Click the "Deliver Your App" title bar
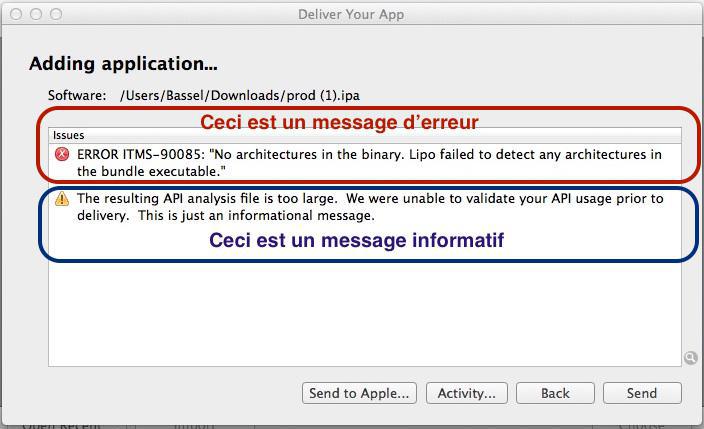 point(351,14)
